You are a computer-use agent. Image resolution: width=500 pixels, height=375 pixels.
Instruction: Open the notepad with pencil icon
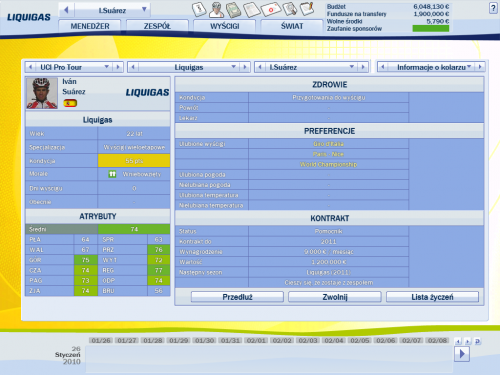[307, 9]
